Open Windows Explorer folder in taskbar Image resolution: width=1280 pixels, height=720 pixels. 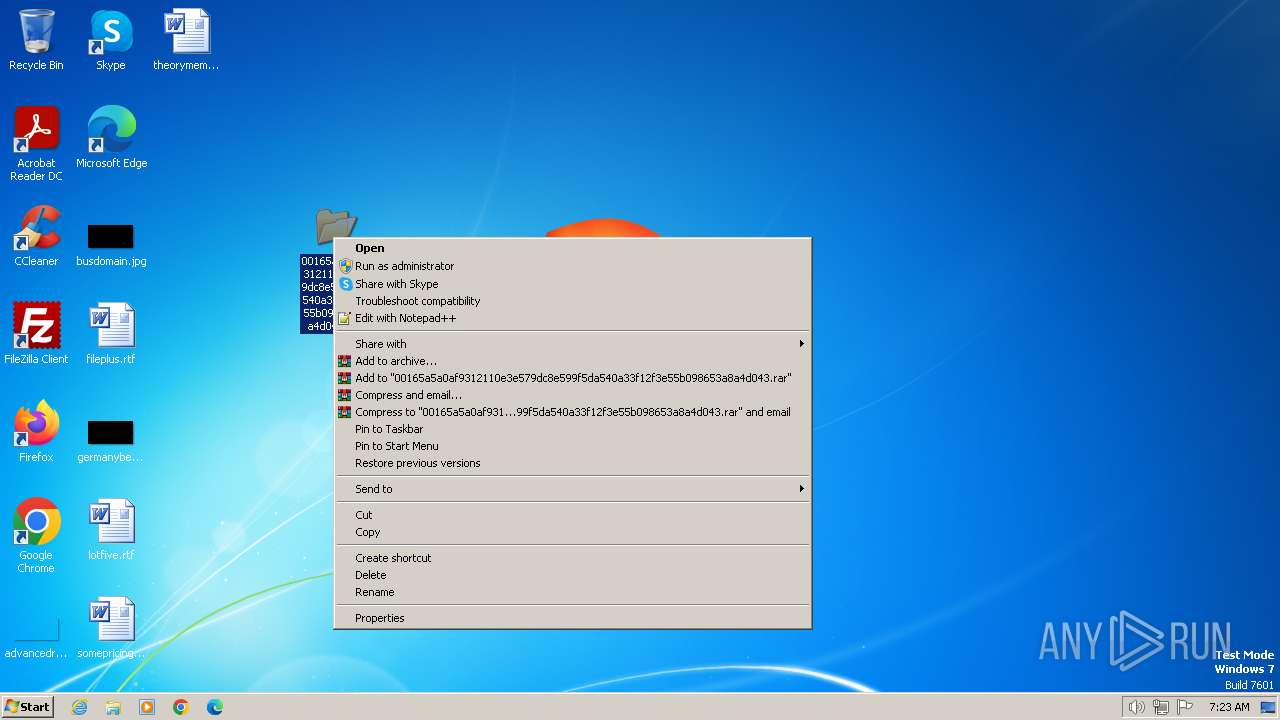113,707
